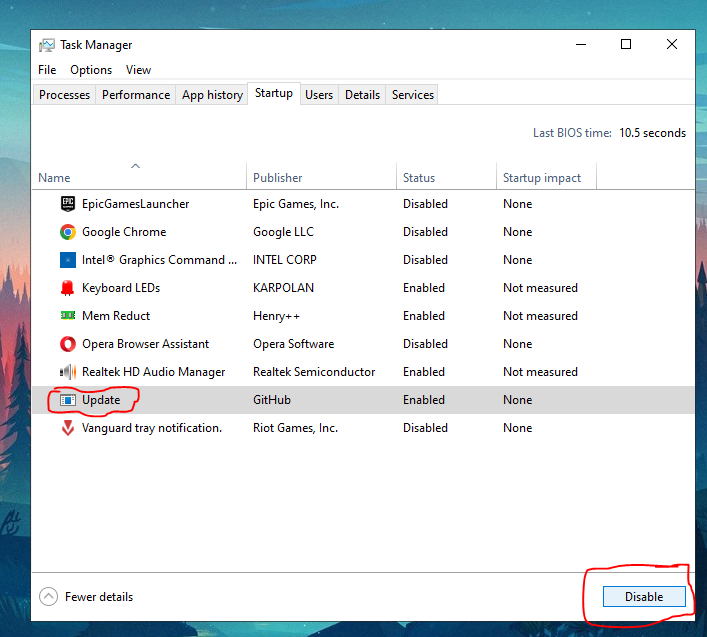Select the Startup tab

click(274, 93)
